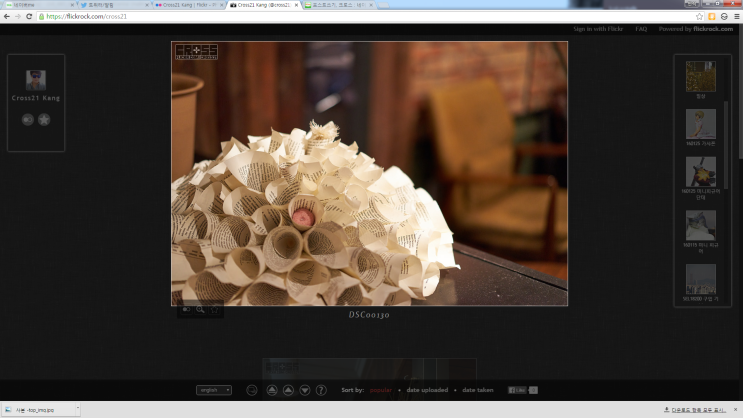Open the Powered by flickrock.com link
Viewport: 743px width, 418px height.
click(x=696, y=29)
